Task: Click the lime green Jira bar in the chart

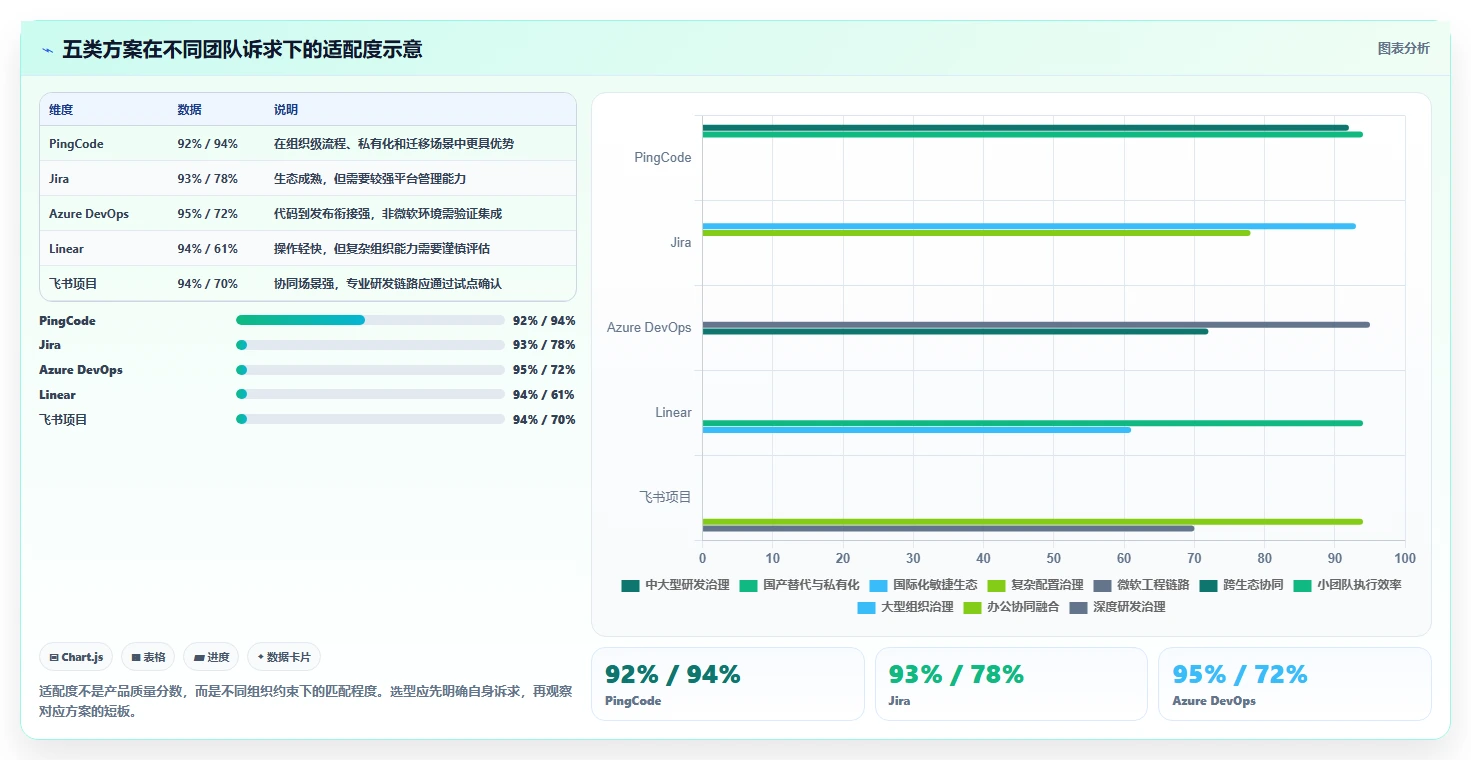Action: (x=976, y=233)
